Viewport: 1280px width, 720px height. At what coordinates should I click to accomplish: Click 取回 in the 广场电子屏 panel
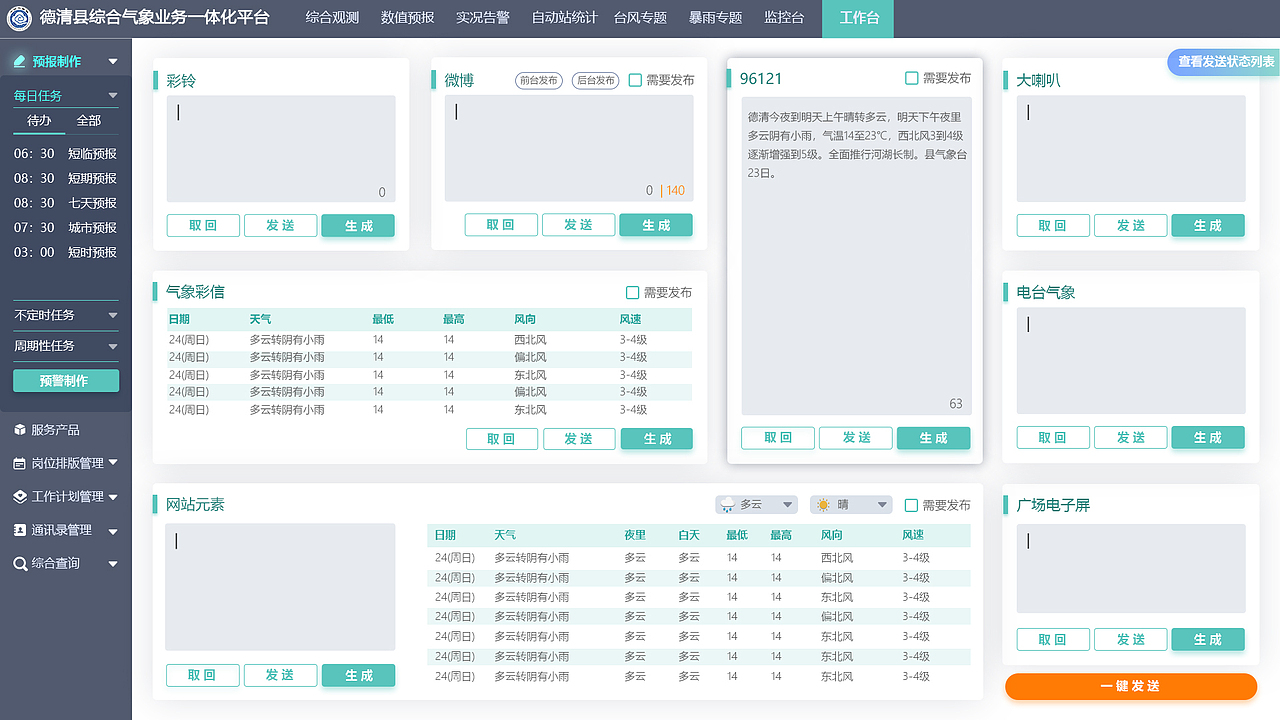1053,640
